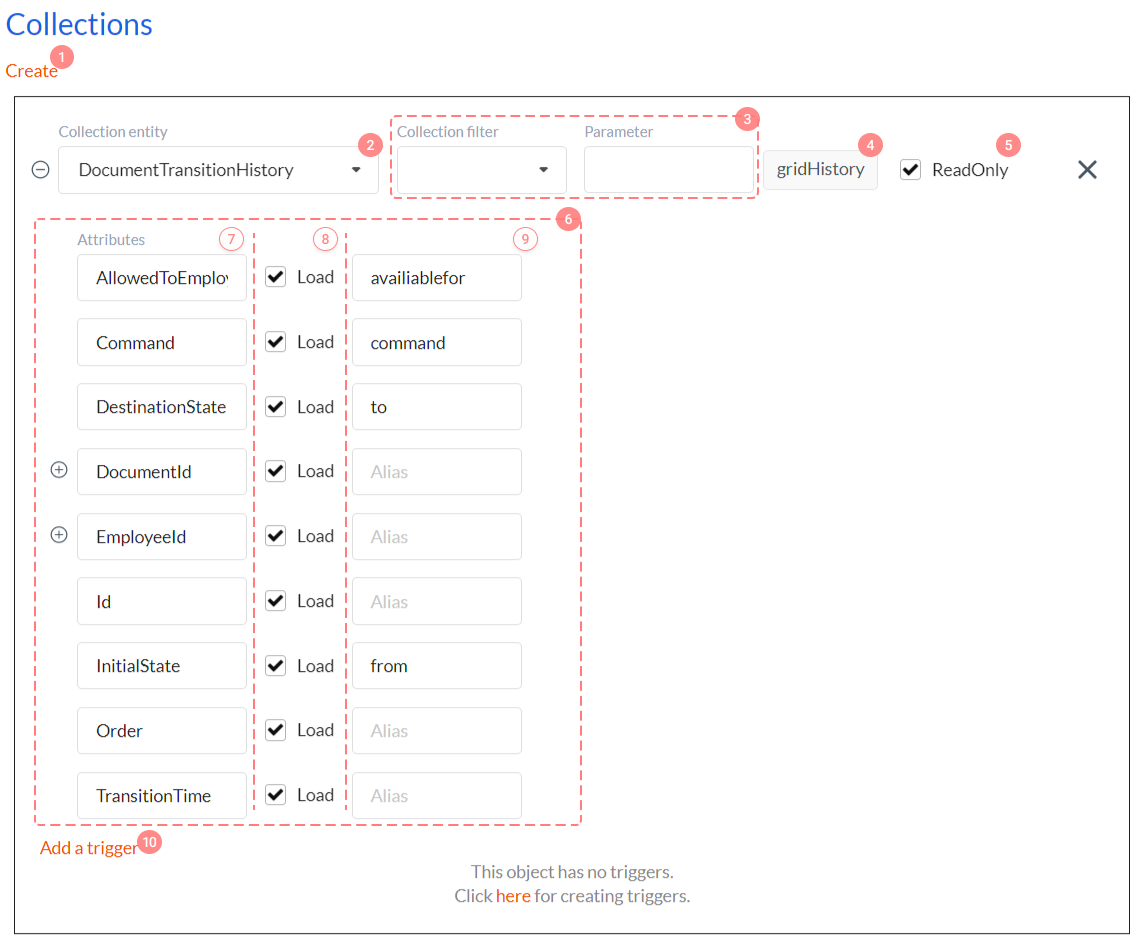Image resolution: width=1146 pixels, height=948 pixels.
Task: Expand the DocumentId attribute plus icon
Action: [x=59, y=470]
